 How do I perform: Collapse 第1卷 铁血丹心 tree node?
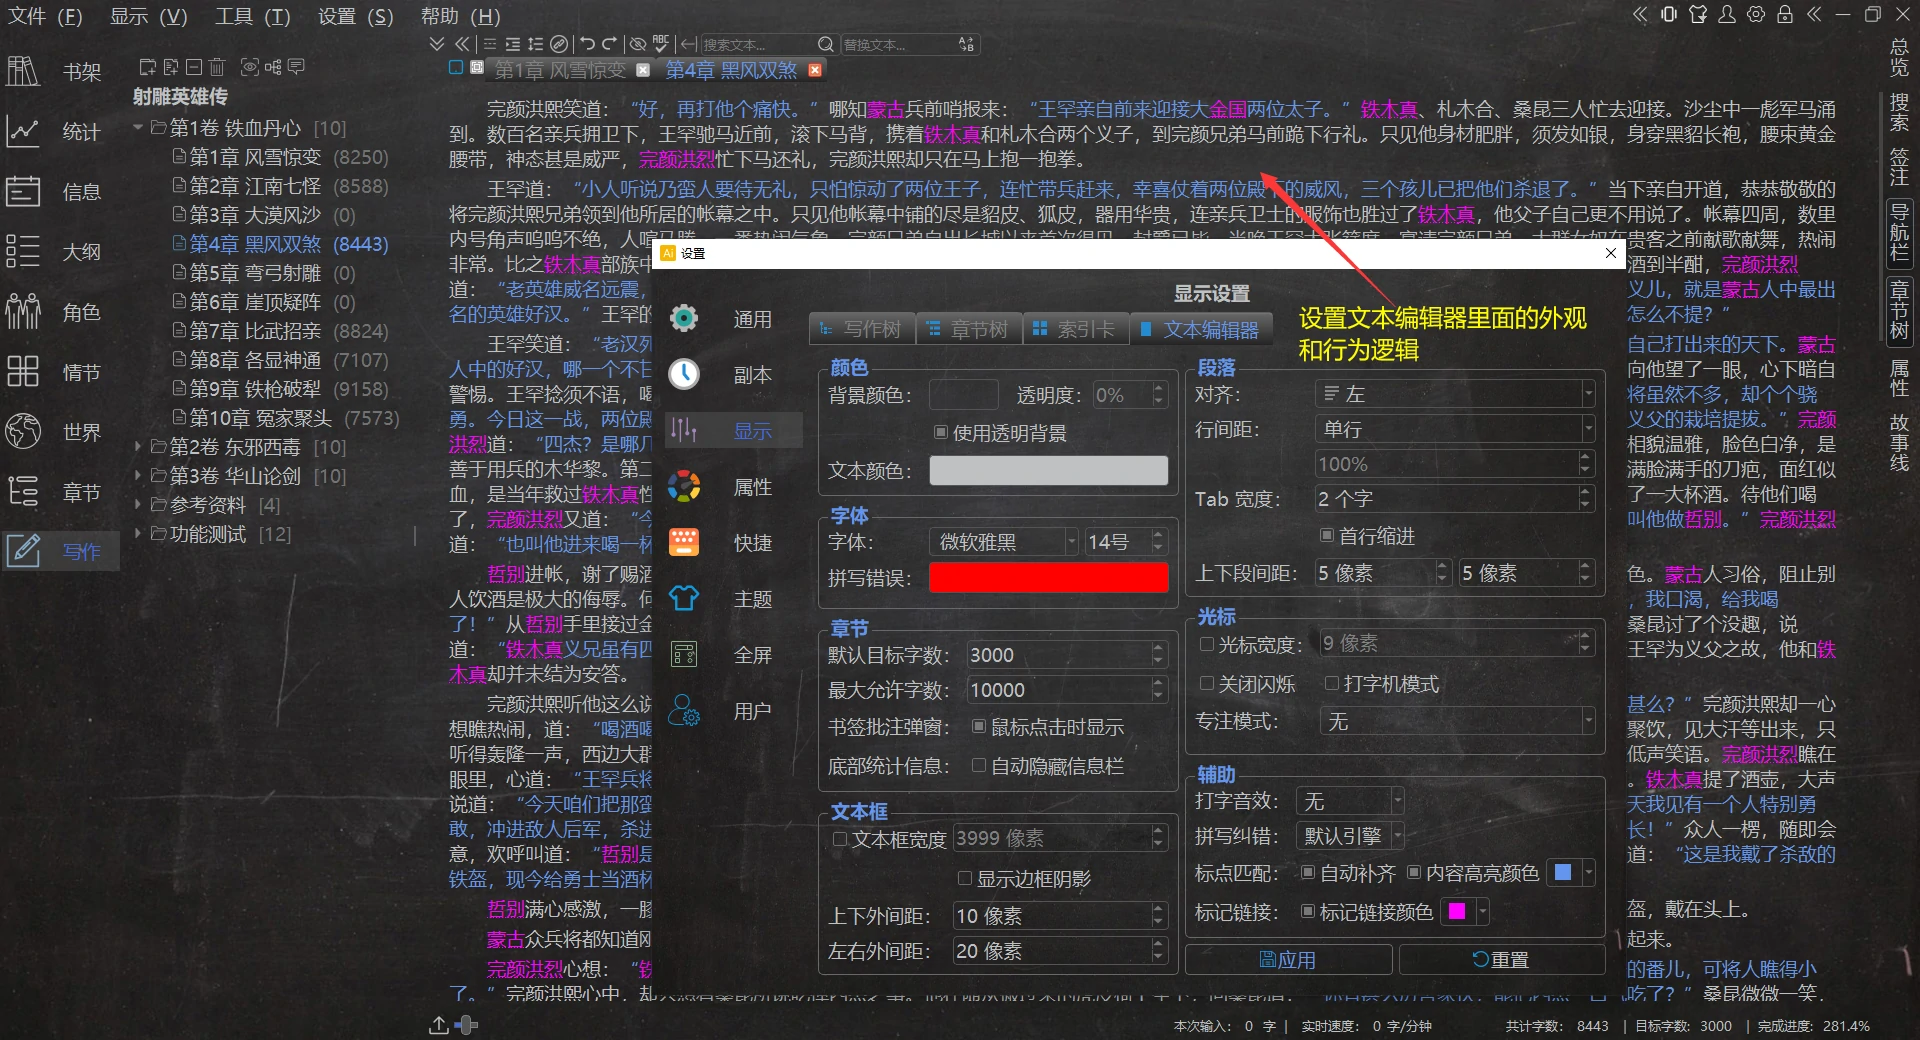138,127
